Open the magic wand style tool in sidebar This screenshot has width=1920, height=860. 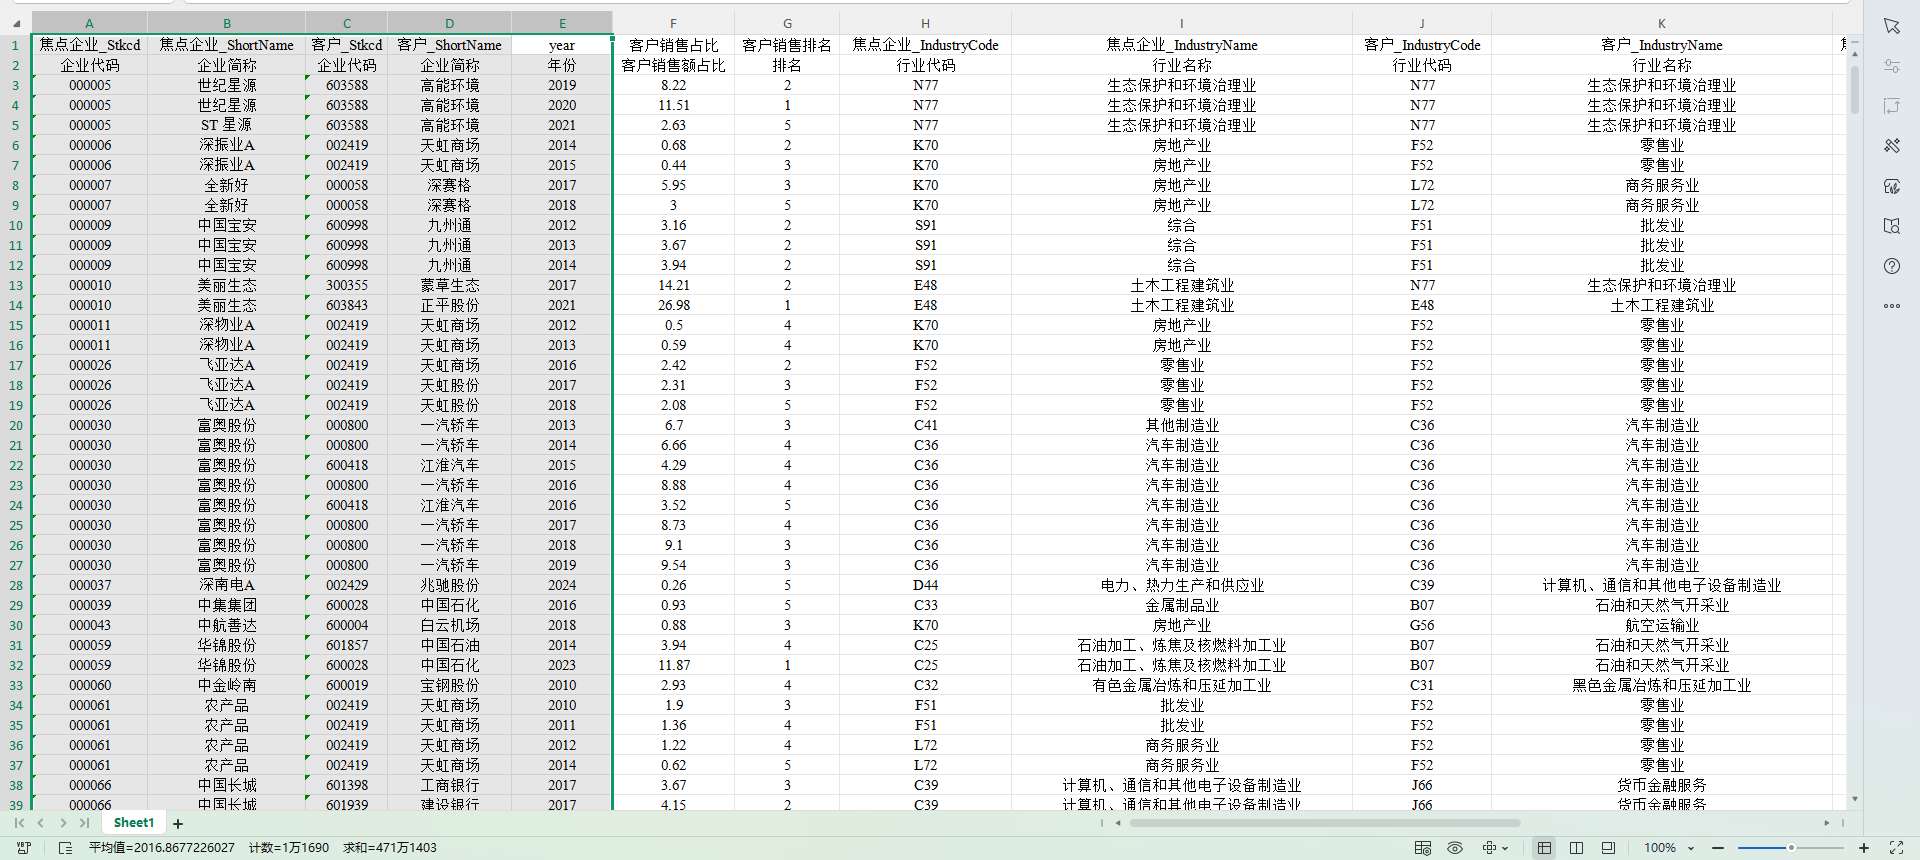1891,146
